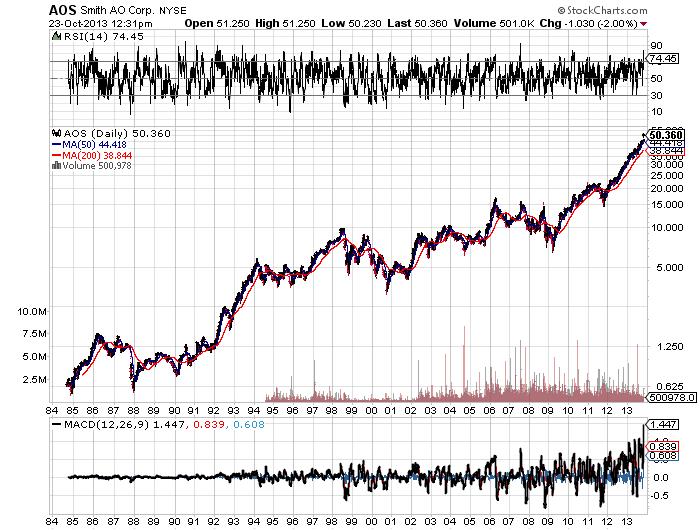This screenshot has width=700, height=530.
Task: Click the price axis label 15.000
Action: click(x=667, y=204)
